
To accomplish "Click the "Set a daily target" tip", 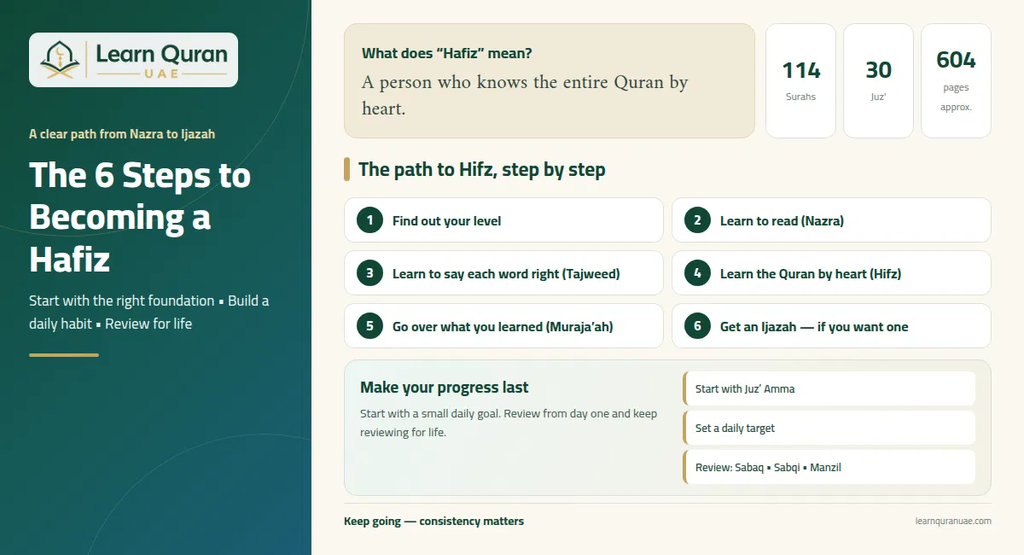I will pyautogui.click(x=829, y=428).
